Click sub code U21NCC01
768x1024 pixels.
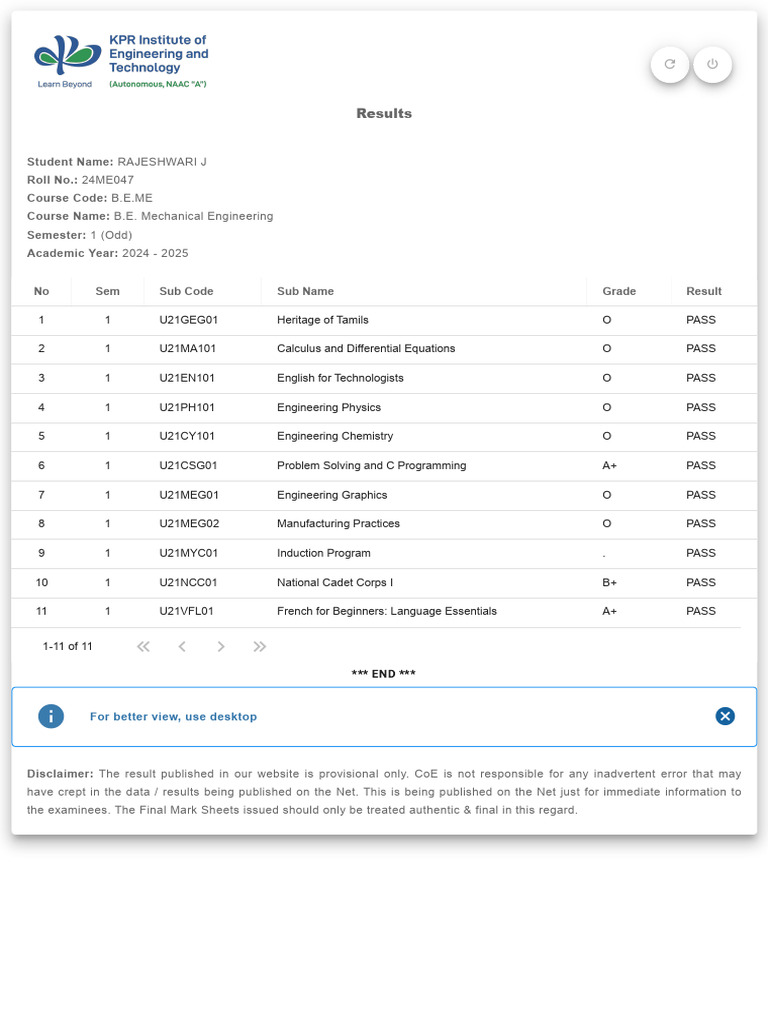click(x=188, y=583)
